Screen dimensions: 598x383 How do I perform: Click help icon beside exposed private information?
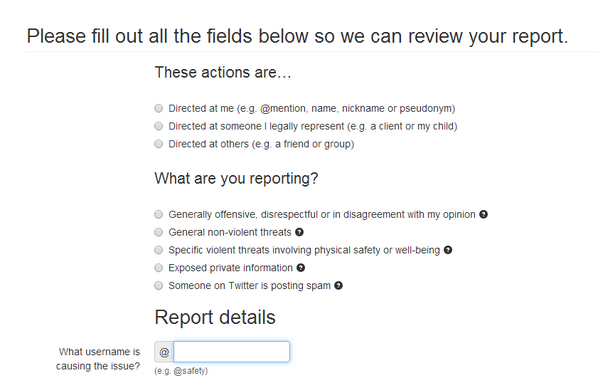pyautogui.click(x=301, y=268)
